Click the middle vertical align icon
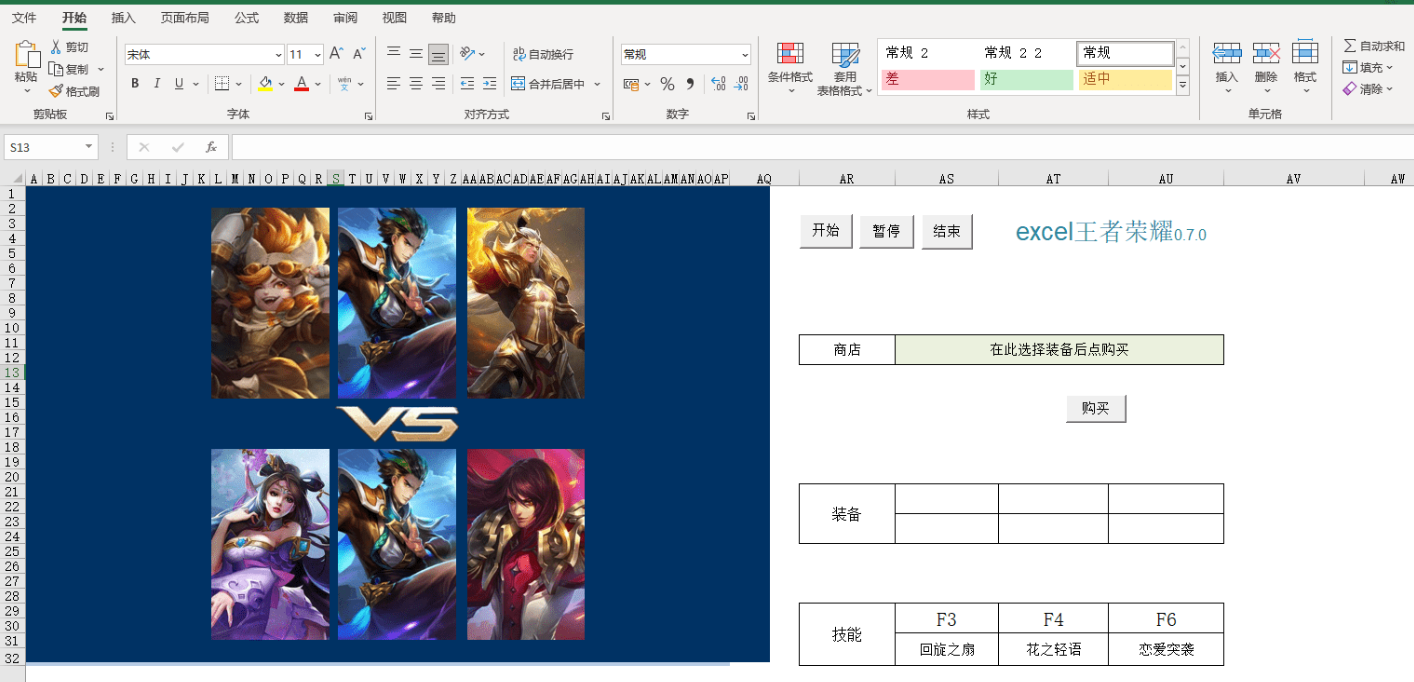 416,54
